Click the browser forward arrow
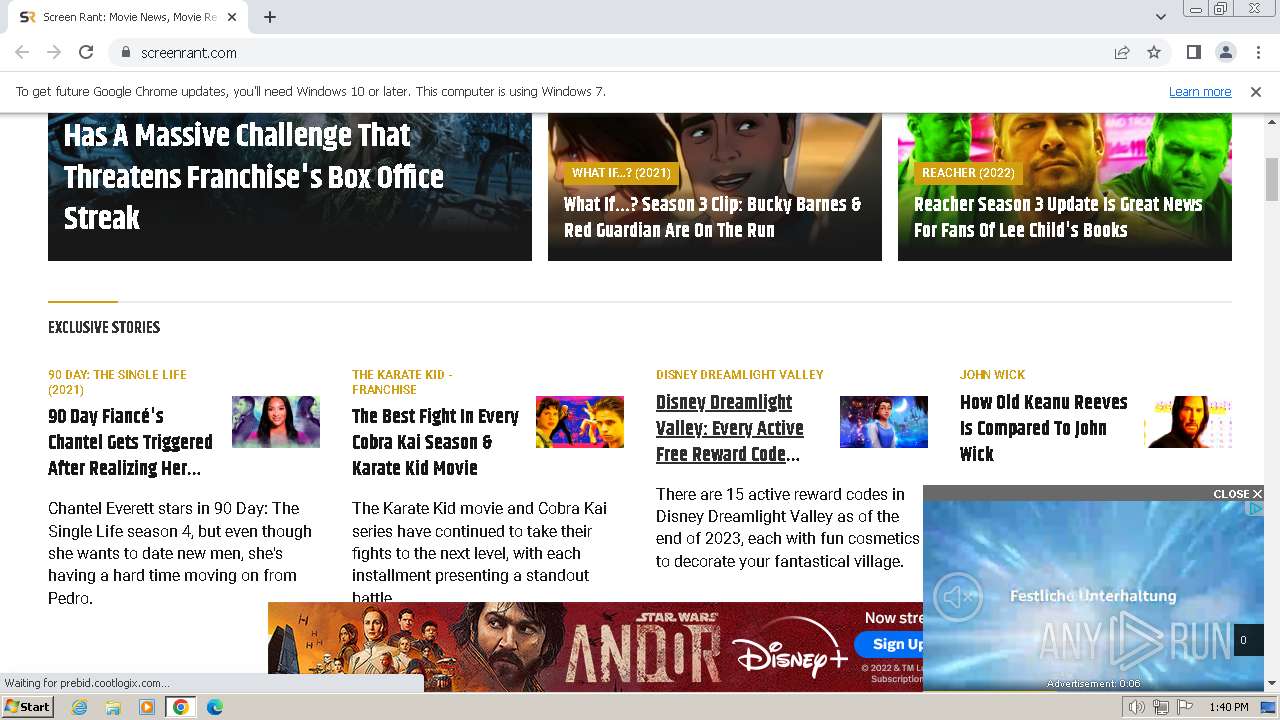1280x720 pixels. 54,52
